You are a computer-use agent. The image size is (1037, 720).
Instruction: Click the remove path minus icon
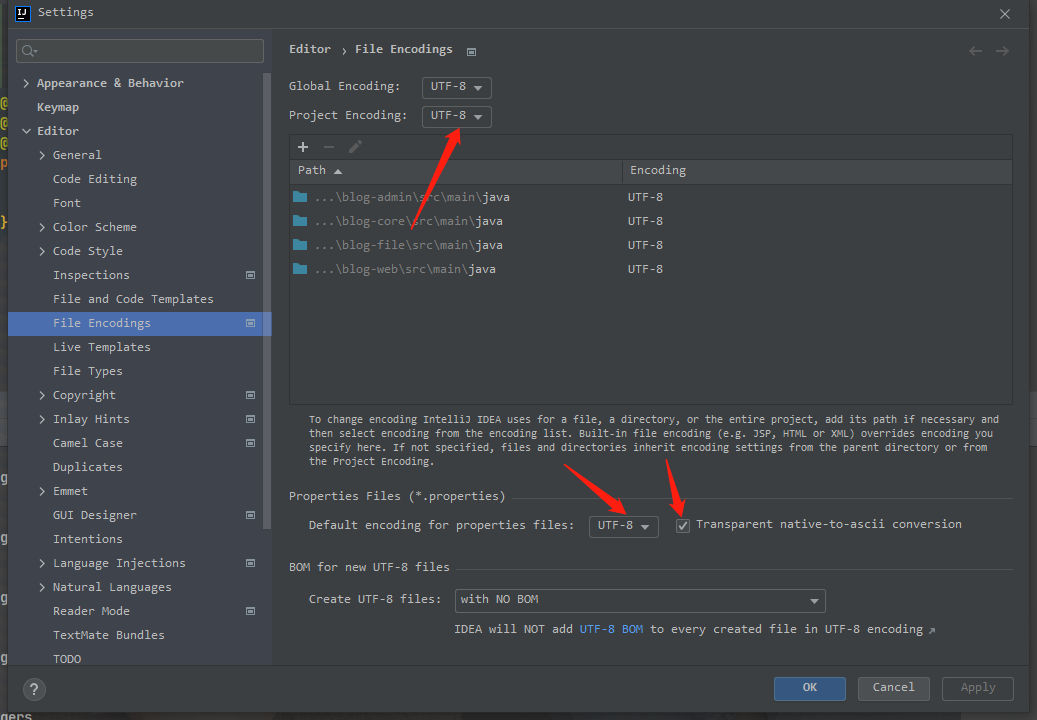click(x=329, y=147)
